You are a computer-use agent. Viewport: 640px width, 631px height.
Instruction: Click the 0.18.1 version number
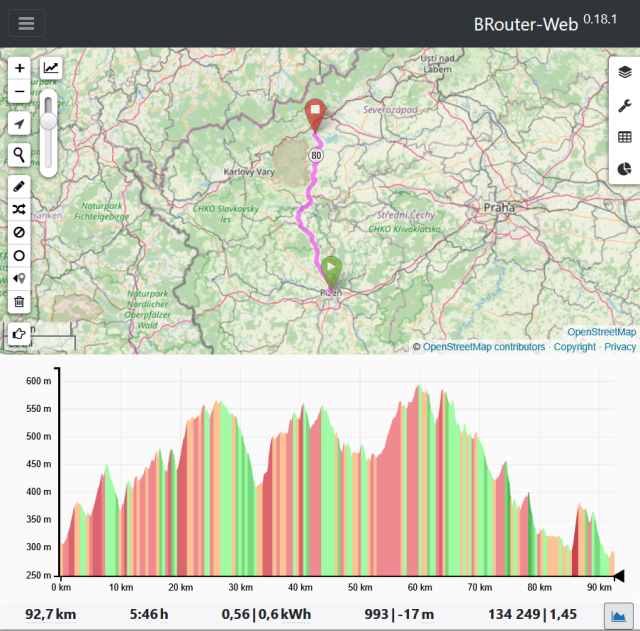click(x=600, y=19)
